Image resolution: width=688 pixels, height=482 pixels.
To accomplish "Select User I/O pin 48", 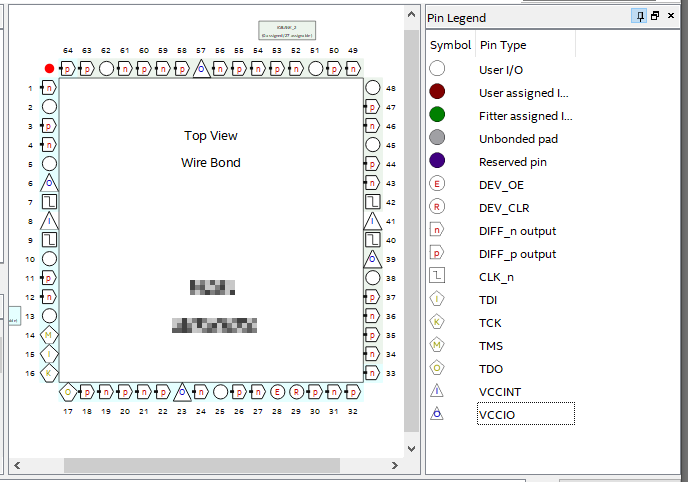I will pyautogui.click(x=373, y=88).
